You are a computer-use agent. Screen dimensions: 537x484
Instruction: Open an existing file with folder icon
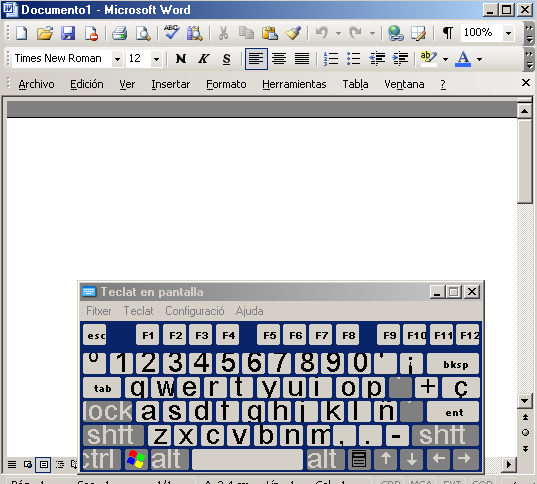[45, 33]
